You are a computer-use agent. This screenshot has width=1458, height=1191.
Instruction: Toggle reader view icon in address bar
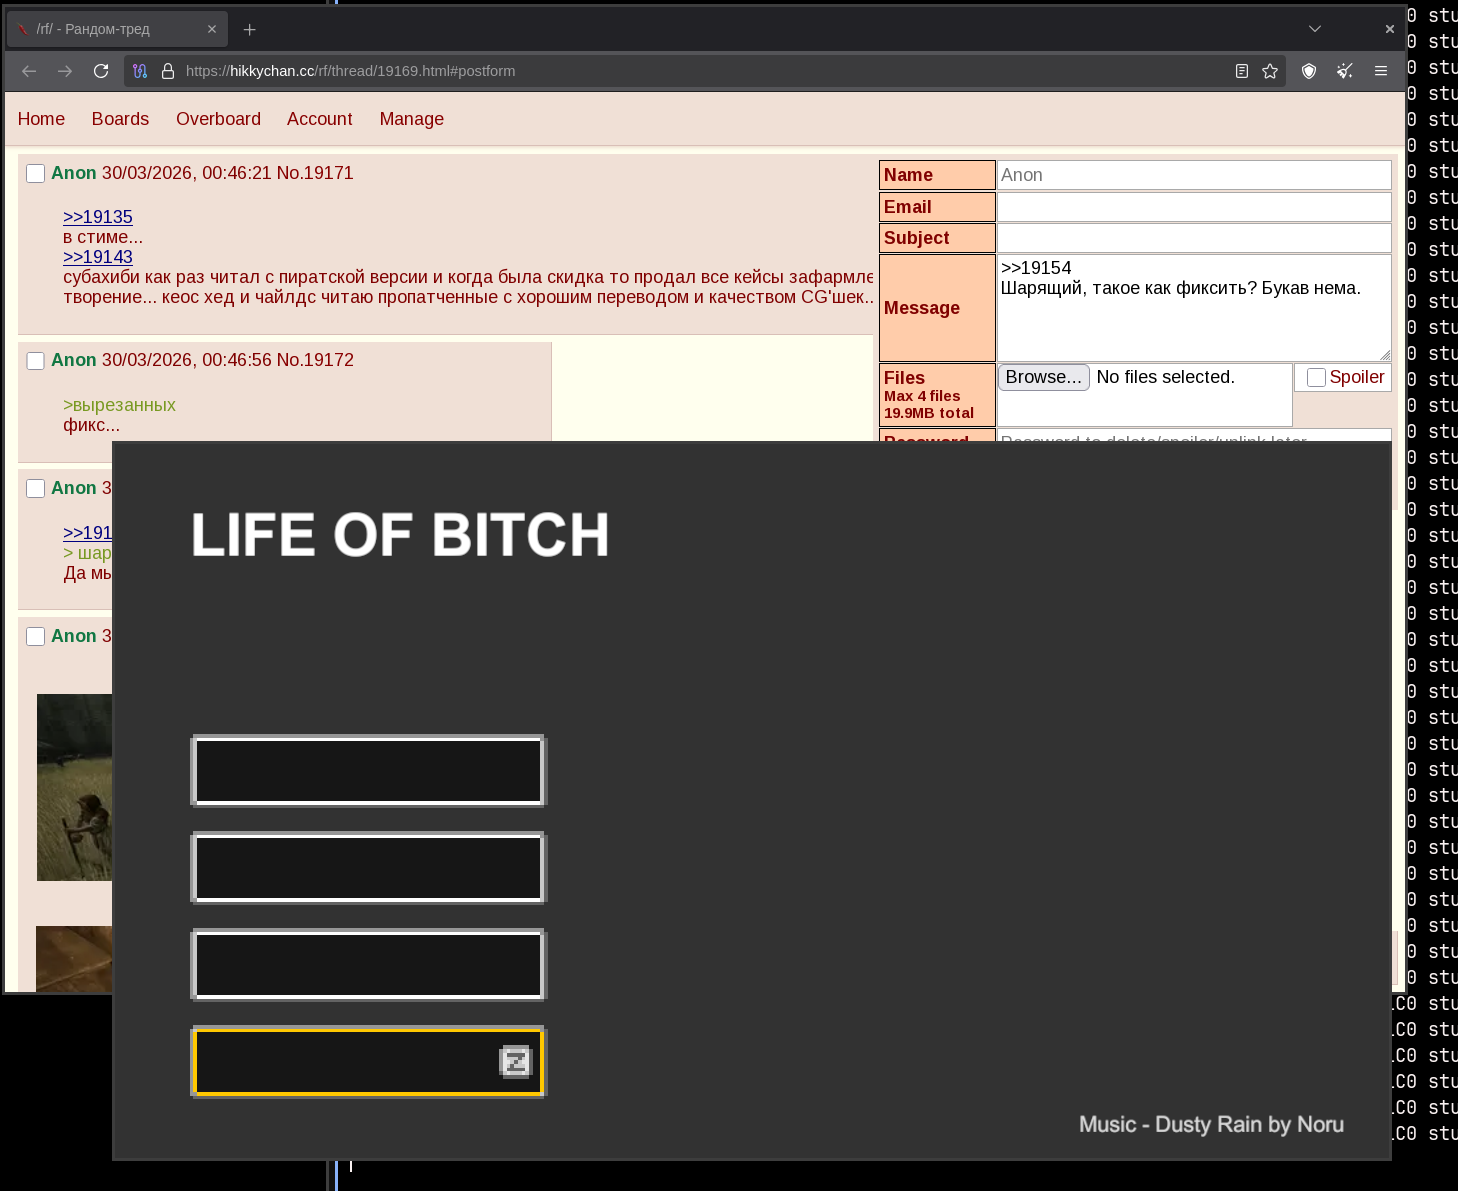(1242, 71)
